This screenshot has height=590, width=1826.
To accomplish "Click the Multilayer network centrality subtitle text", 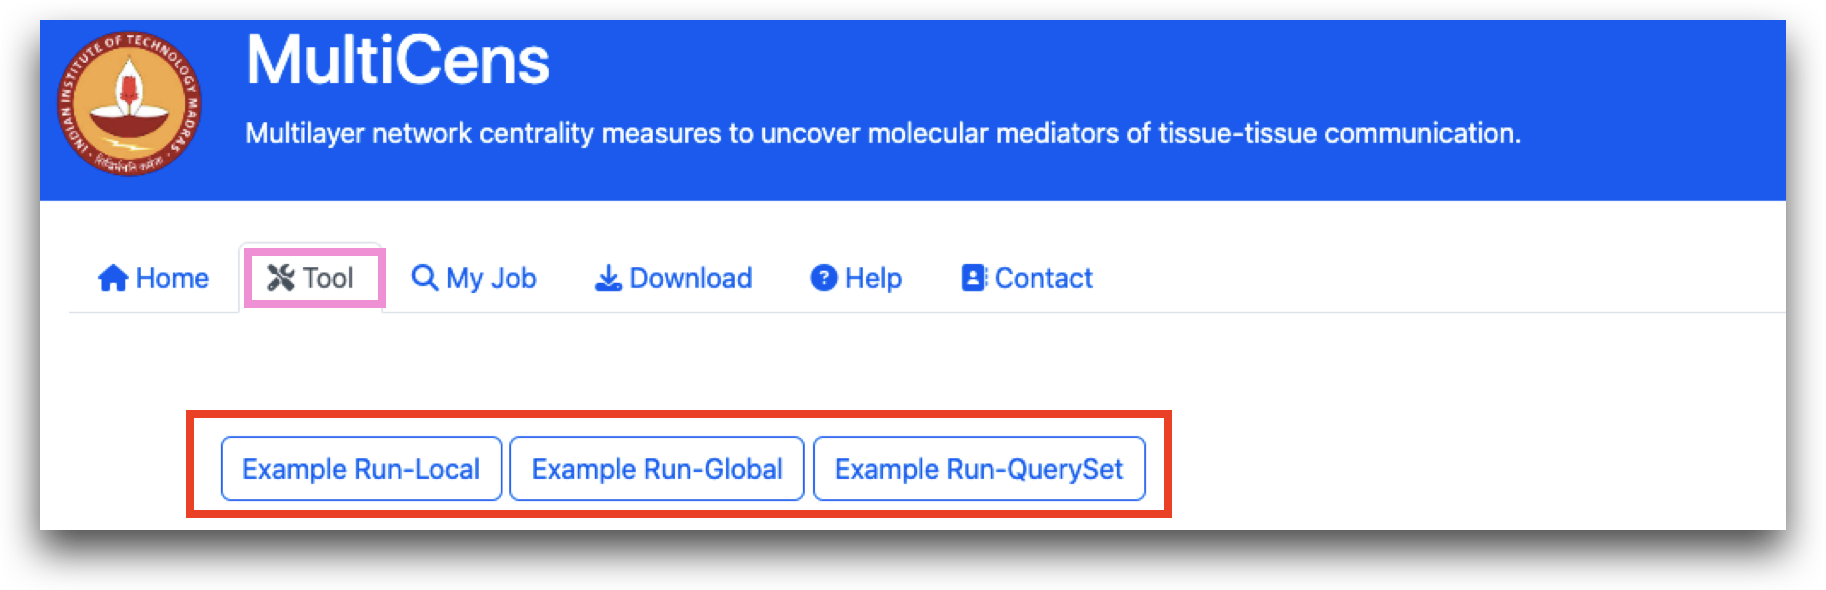I will (883, 133).
